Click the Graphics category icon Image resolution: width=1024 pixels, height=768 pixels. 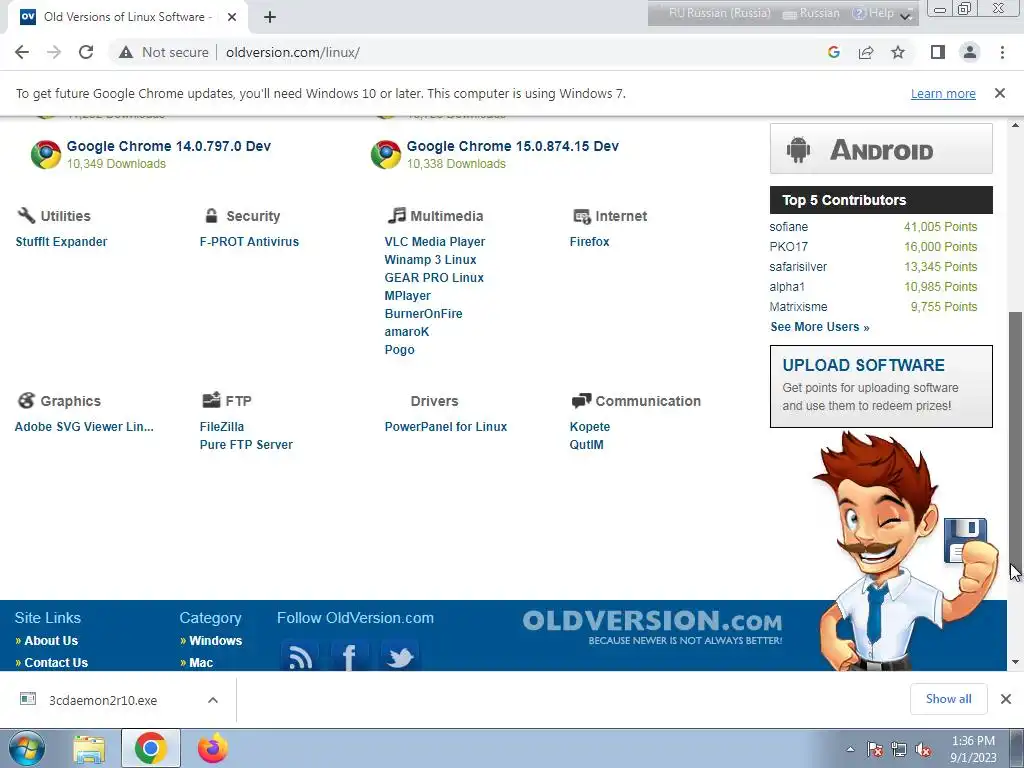coord(26,400)
